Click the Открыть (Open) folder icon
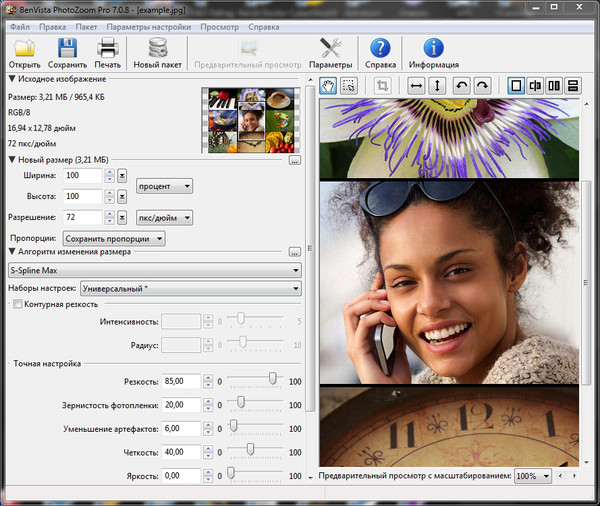Viewport: 600px width, 506px height. [x=25, y=48]
